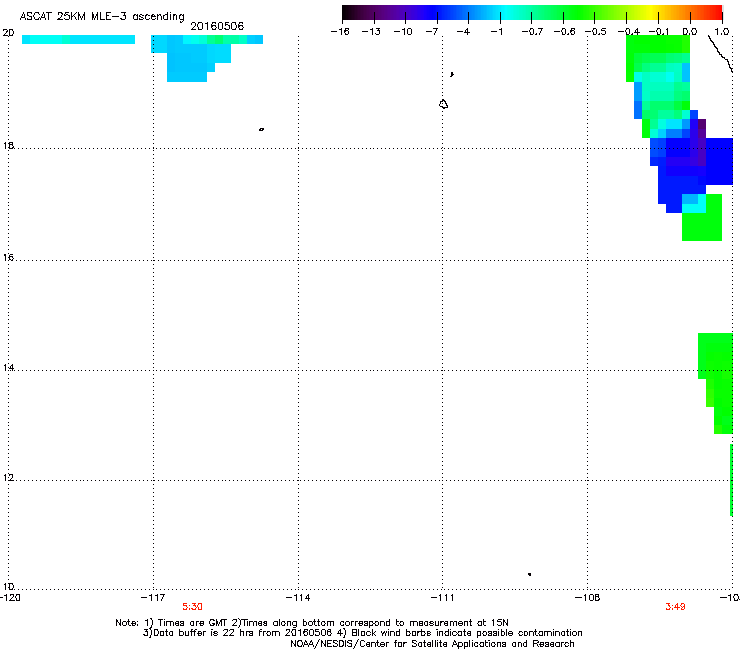Click the "-1" color bar label
Image resolution: width=740 pixels, height=650 pixels.
click(496, 32)
